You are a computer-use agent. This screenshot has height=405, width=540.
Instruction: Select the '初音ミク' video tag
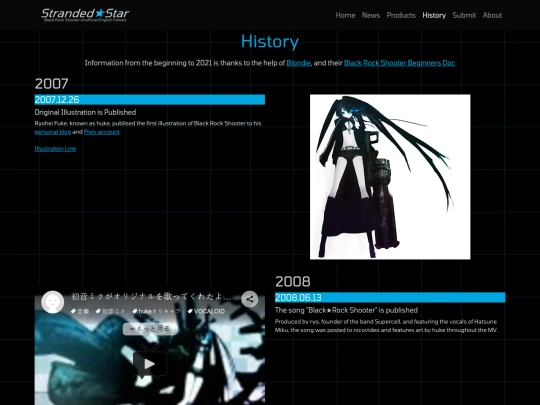point(110,311)
